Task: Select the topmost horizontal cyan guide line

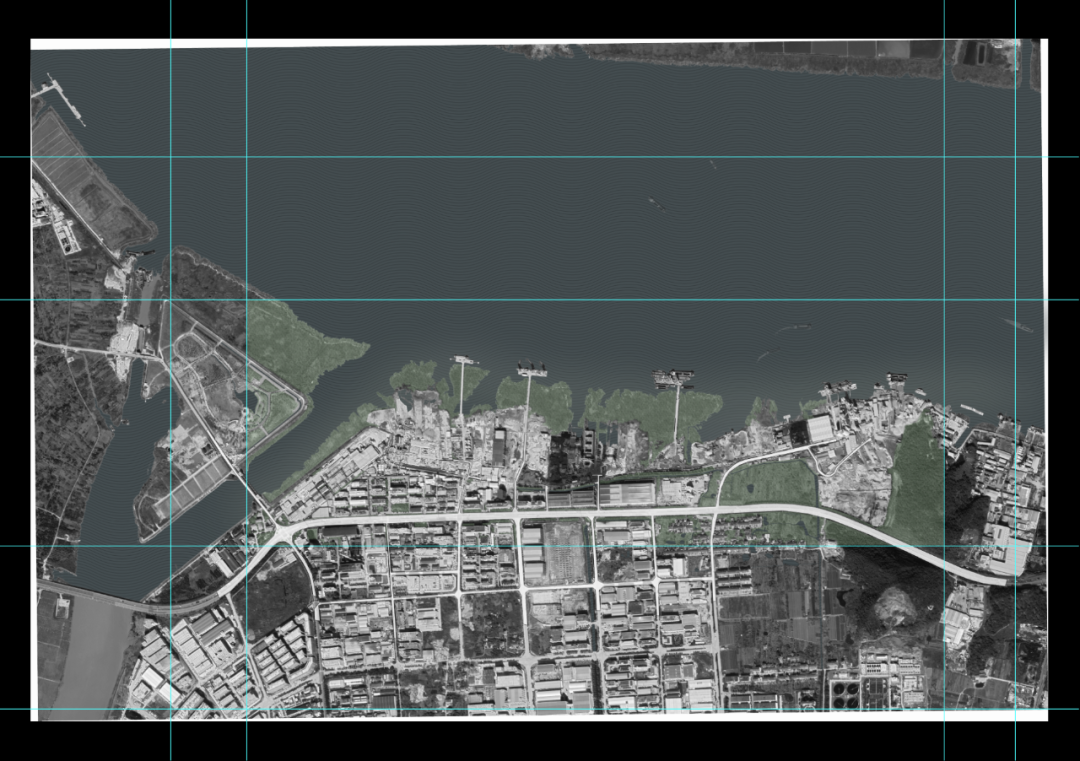Action: point(540,157)
